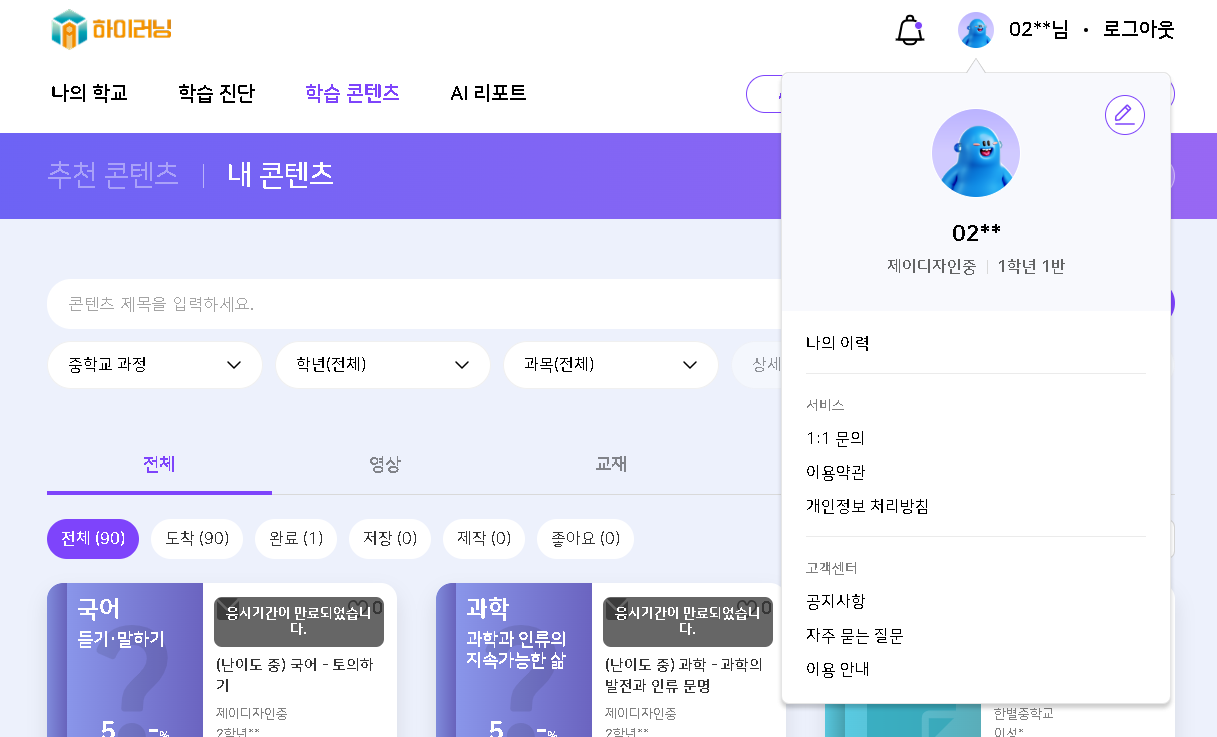1217x737 pixels.
Task: Select the 완료 (1) filter chip
Action: pyautogui.click(x=296, y=538)
